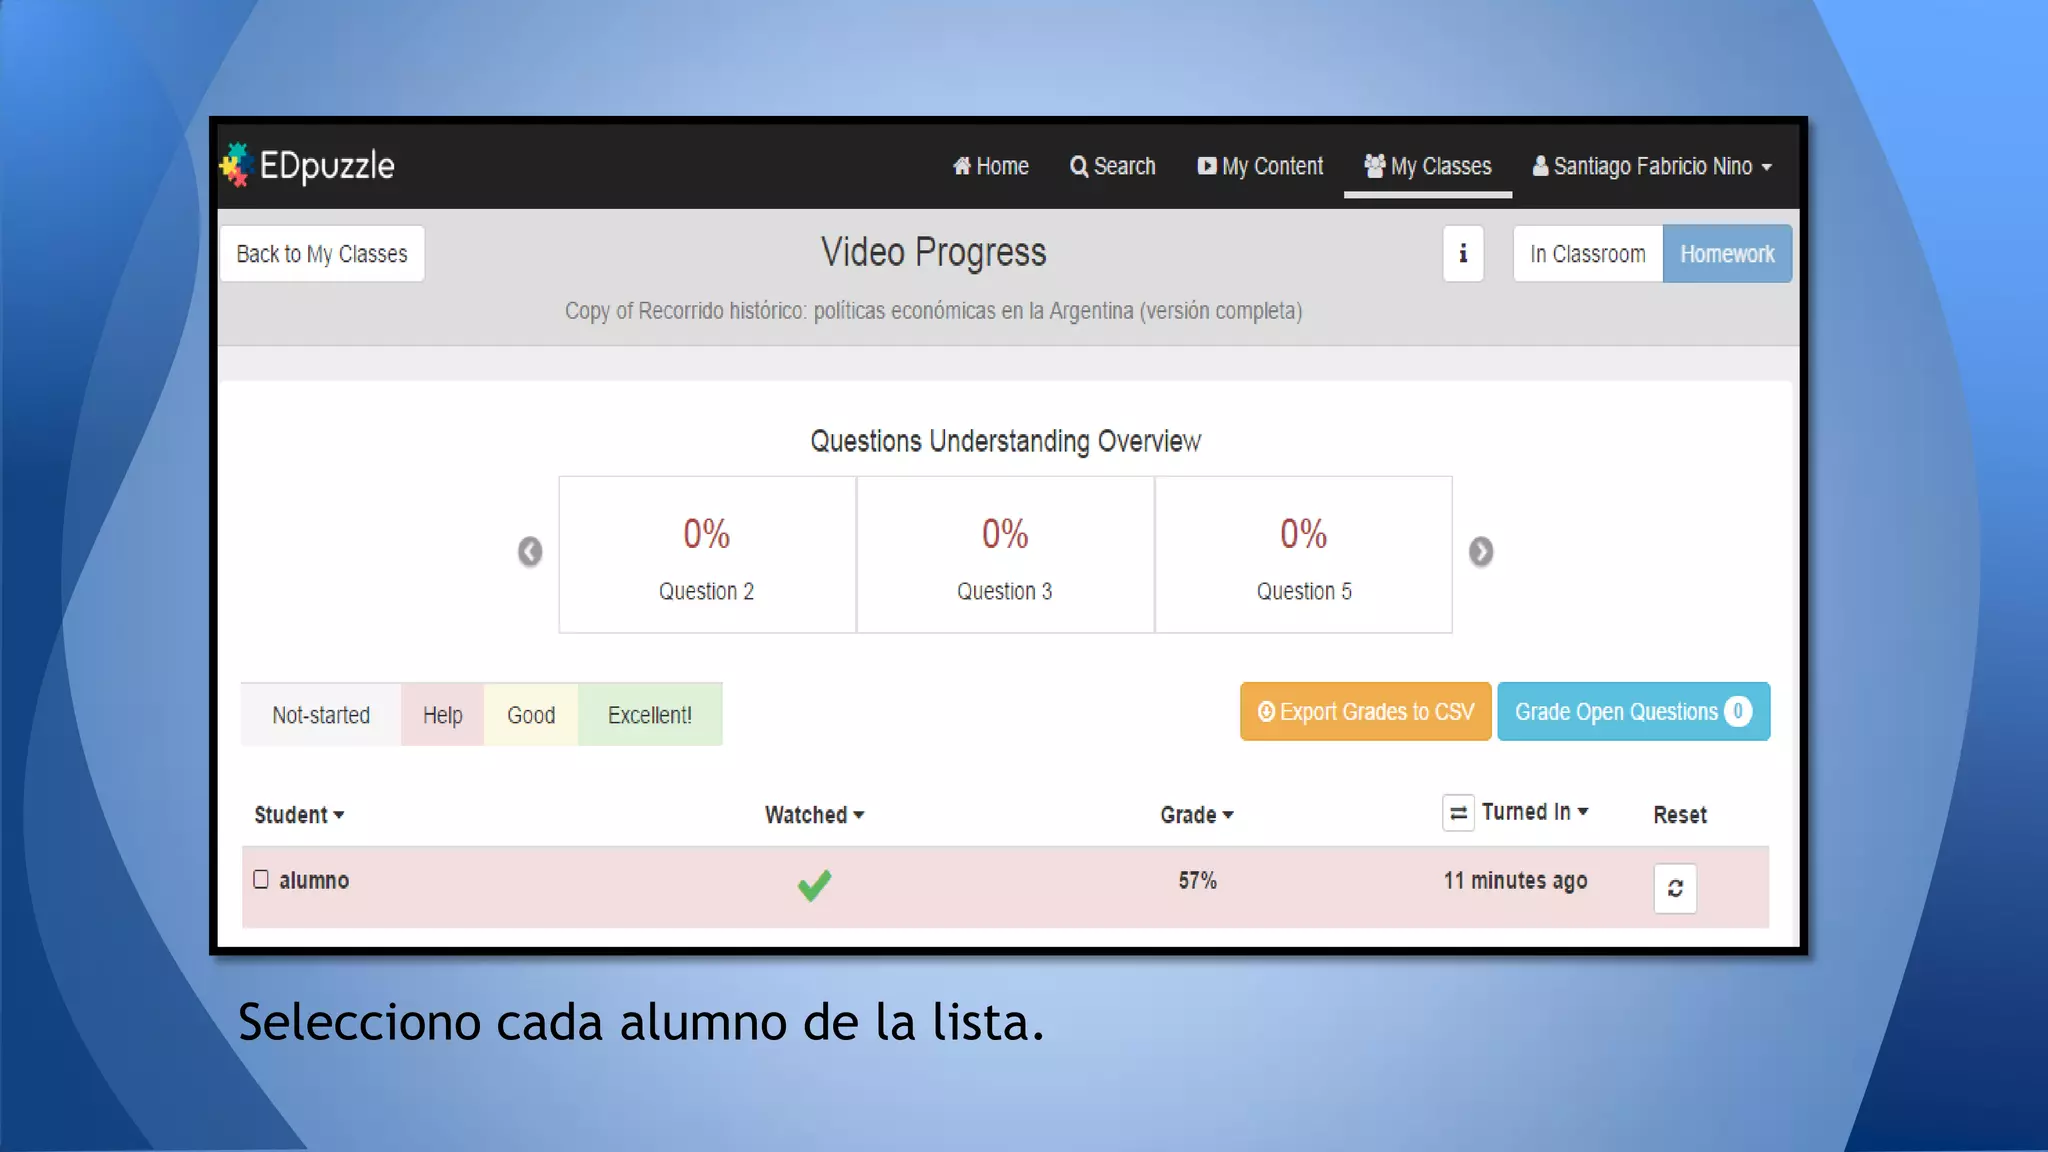Click Back to My Classes button

(x=322, y=254)
